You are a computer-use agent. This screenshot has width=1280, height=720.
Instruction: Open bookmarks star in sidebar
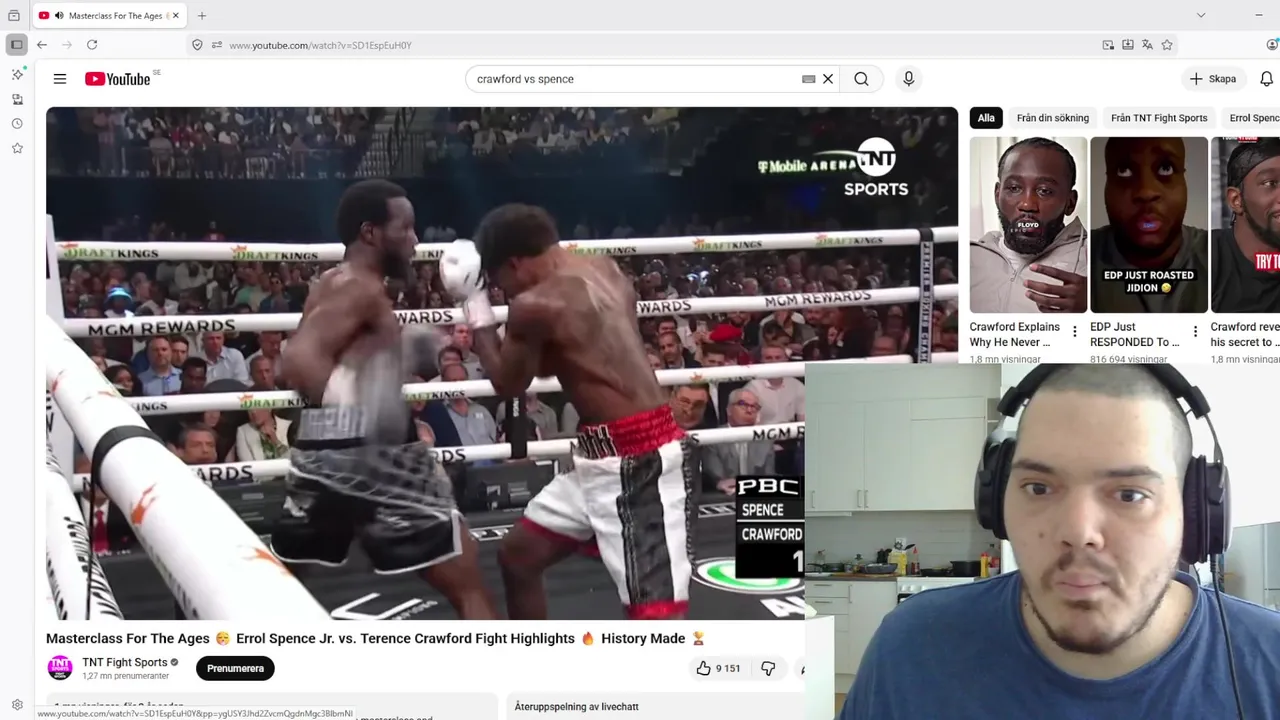point(17,148)
